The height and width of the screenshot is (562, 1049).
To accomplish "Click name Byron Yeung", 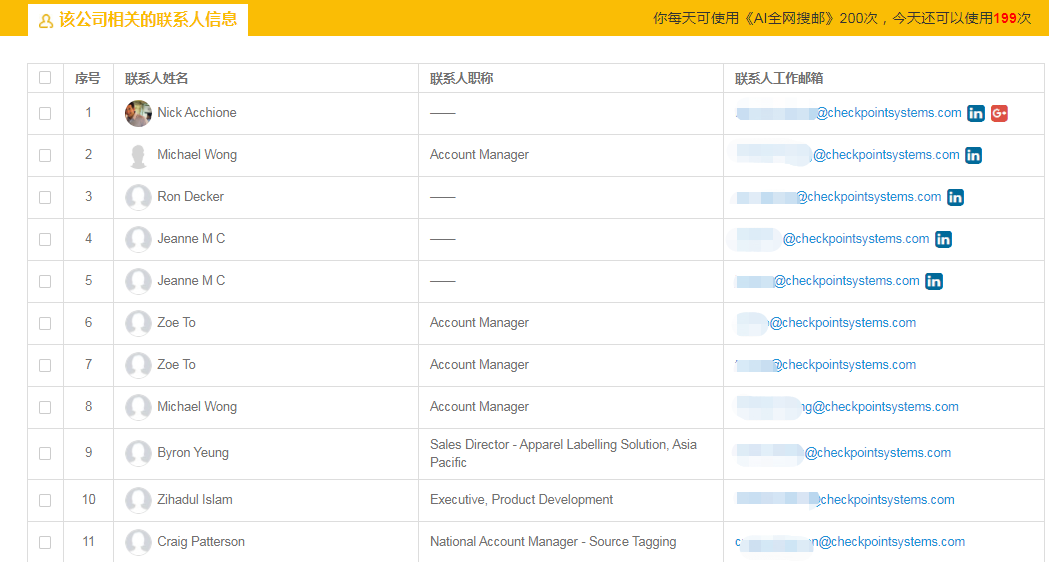I will pyautogui.click(x=193, y=453).
